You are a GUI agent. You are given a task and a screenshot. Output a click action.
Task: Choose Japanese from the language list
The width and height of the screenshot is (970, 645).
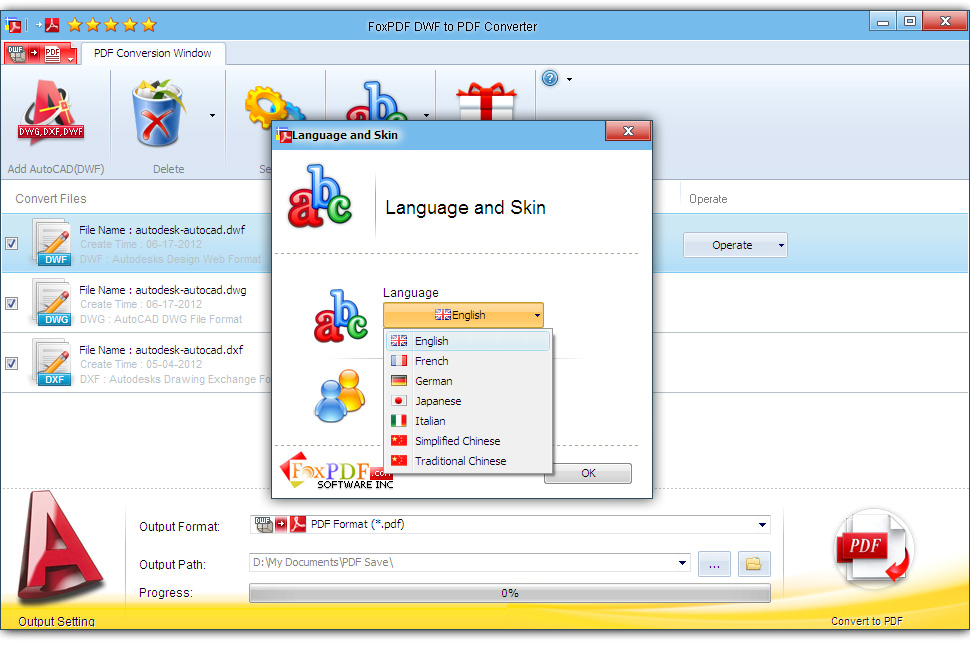point(468,401)
